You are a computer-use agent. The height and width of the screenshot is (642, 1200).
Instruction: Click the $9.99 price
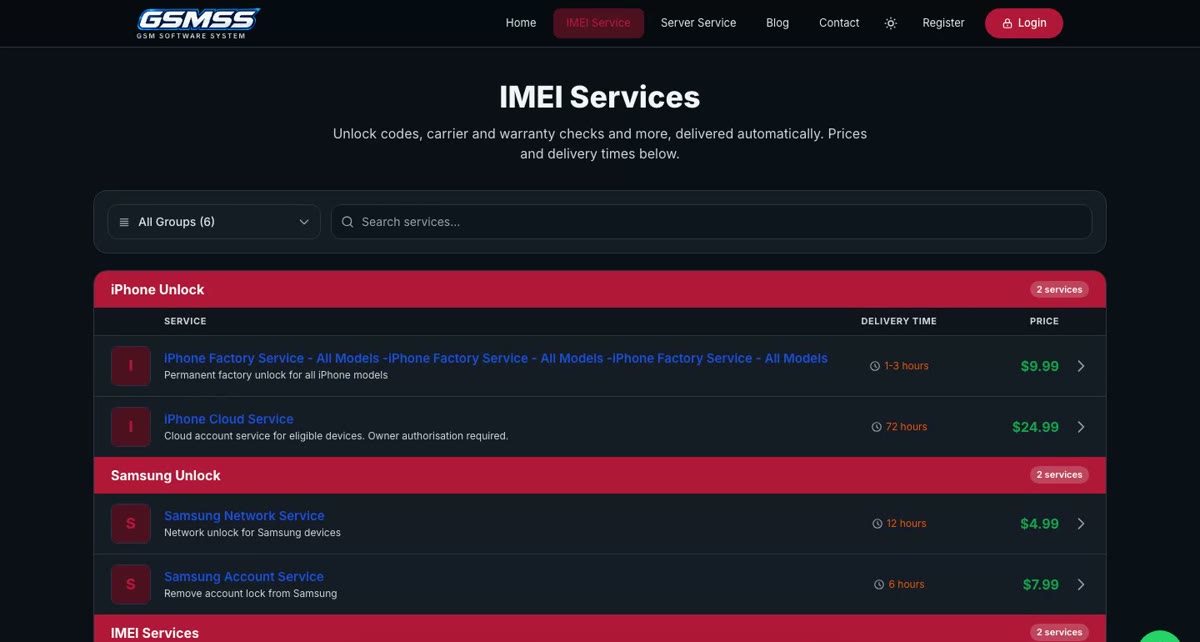point(1039,366)
